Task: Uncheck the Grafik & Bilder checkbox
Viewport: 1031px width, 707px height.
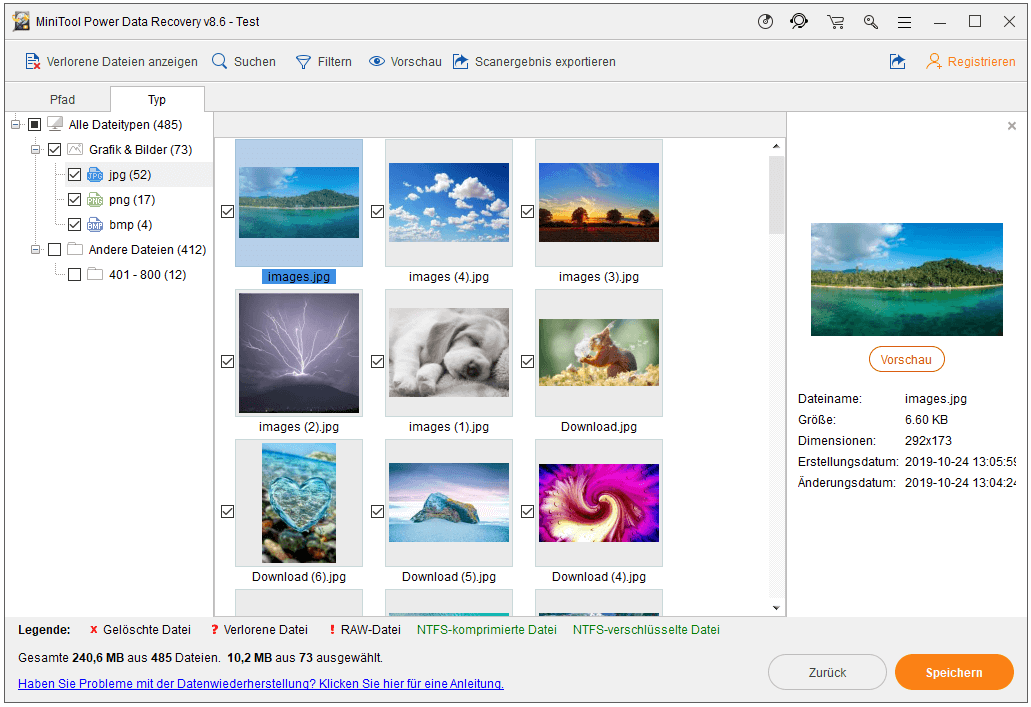Action: click(x=55, y=150)
